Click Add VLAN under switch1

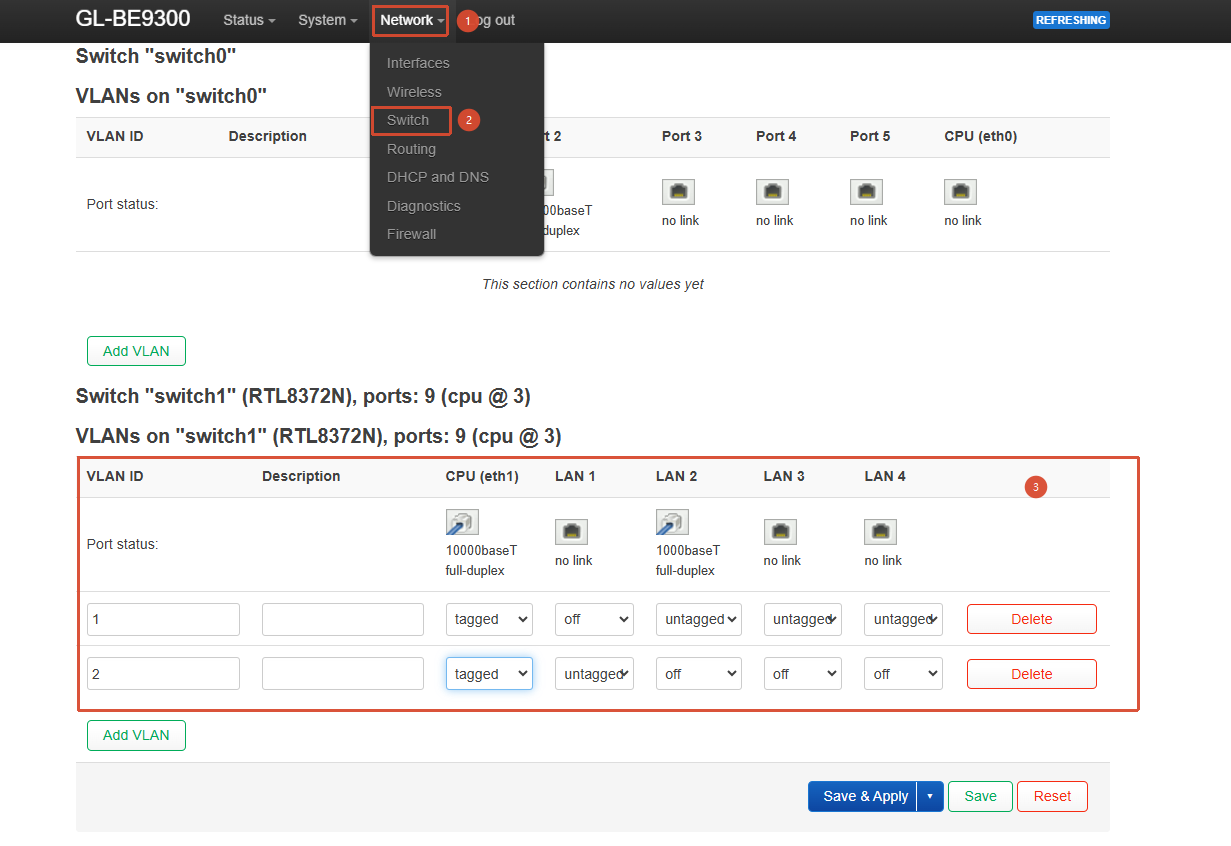pyautogui.click(x=136, y=735)
